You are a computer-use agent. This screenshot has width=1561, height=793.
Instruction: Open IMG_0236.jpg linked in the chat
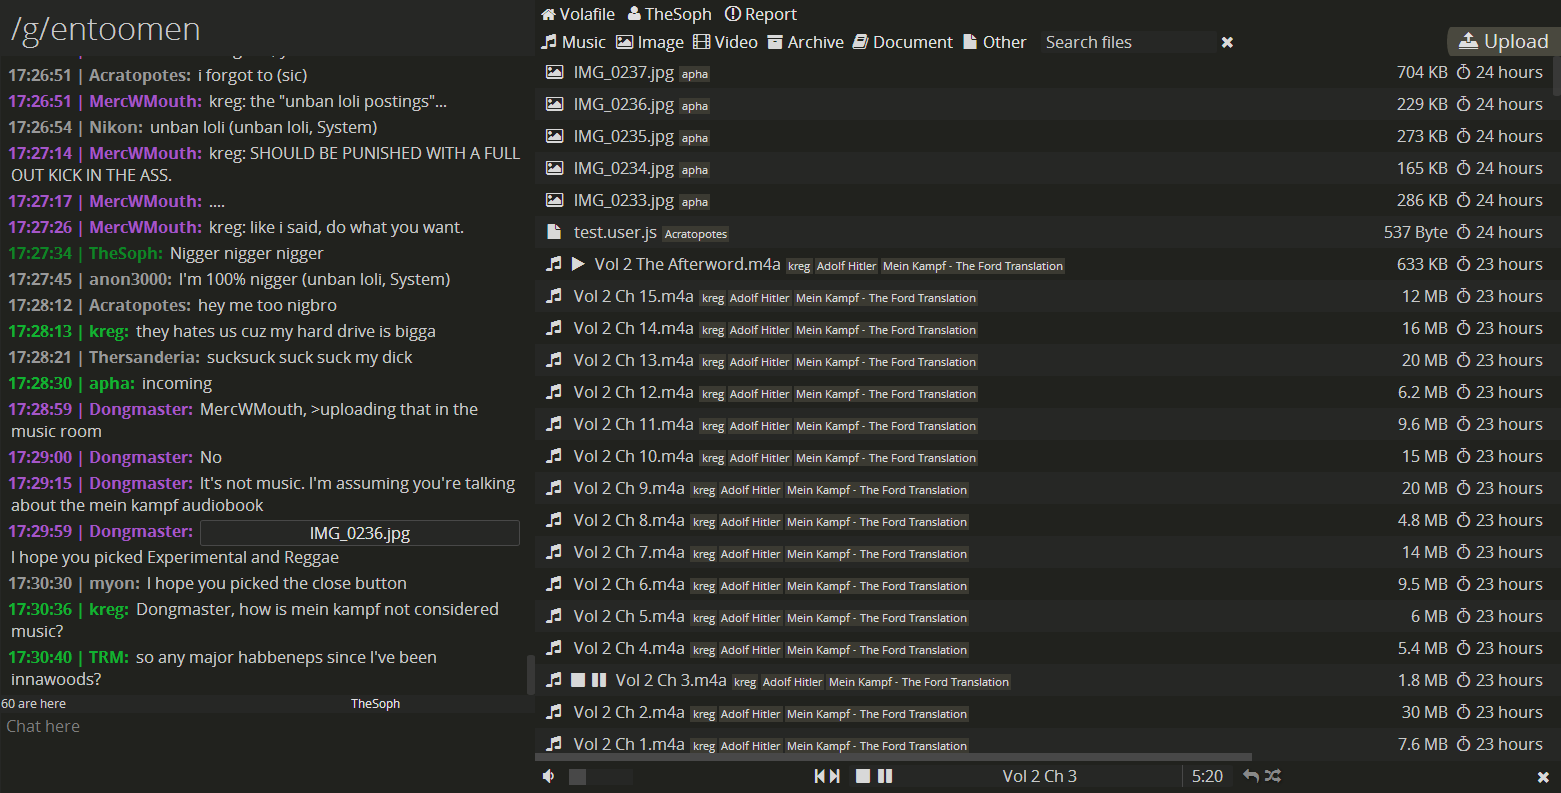[x=360, y=533]
